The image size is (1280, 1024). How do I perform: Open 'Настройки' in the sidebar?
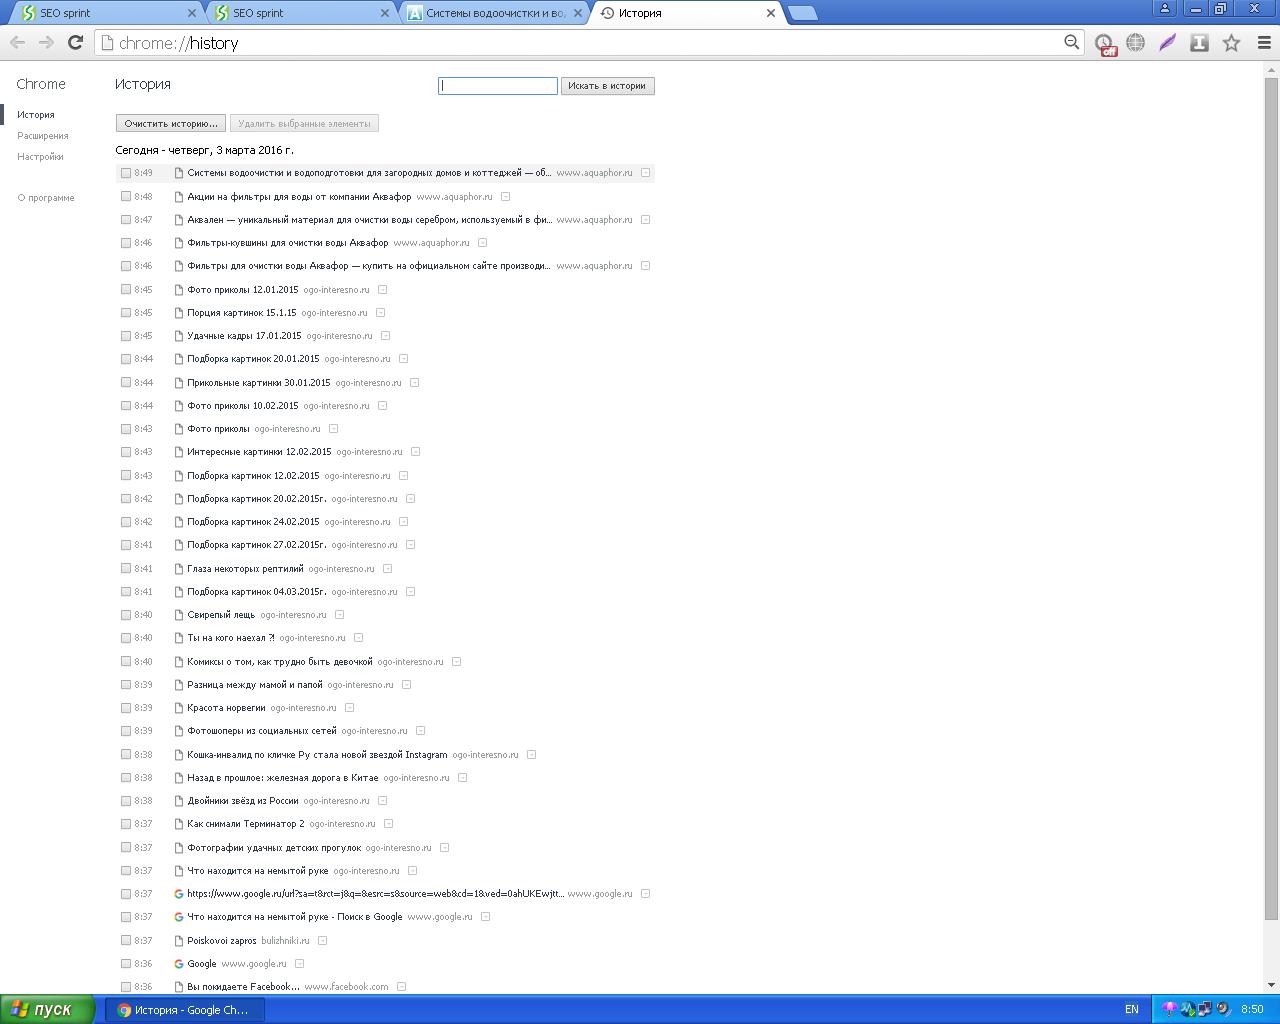[40, 157]
